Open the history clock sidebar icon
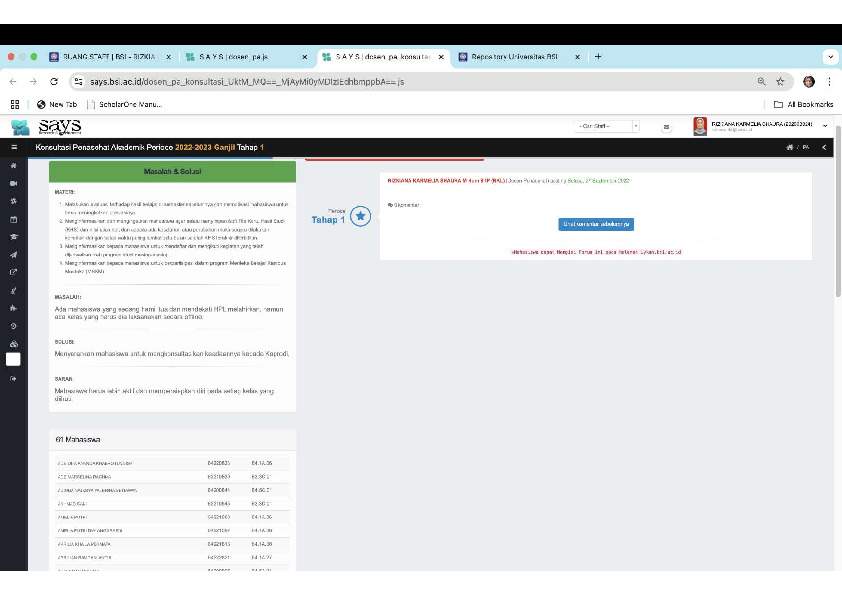 pyautogui.click(x=13, y=326)
